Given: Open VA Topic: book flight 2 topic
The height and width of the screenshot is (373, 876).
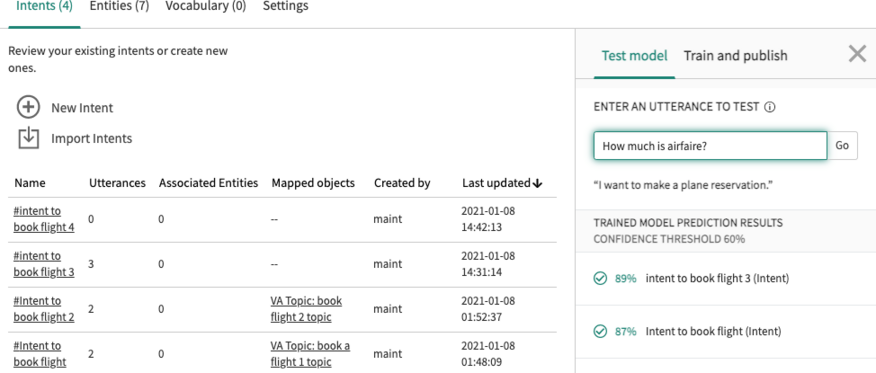Looking at the screenshot, I should point(306,309).
